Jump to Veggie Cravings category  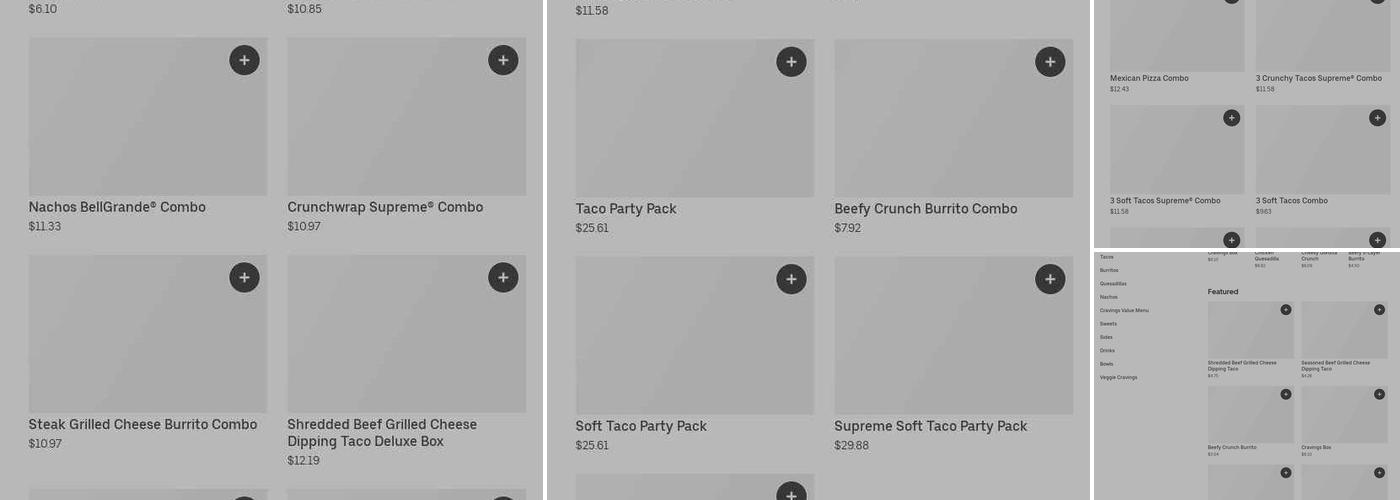coord(1118,378)
